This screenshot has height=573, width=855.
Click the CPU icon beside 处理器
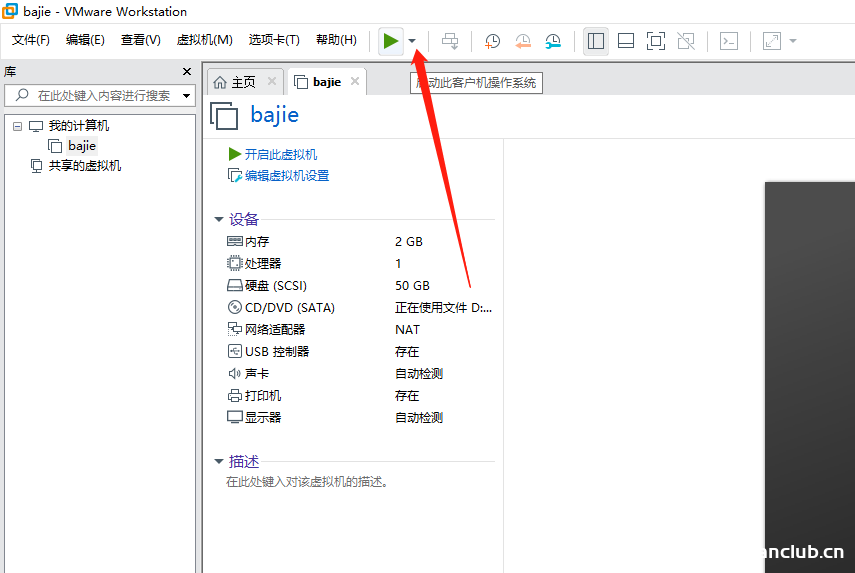pyautogui.click(x=234, y=263)
